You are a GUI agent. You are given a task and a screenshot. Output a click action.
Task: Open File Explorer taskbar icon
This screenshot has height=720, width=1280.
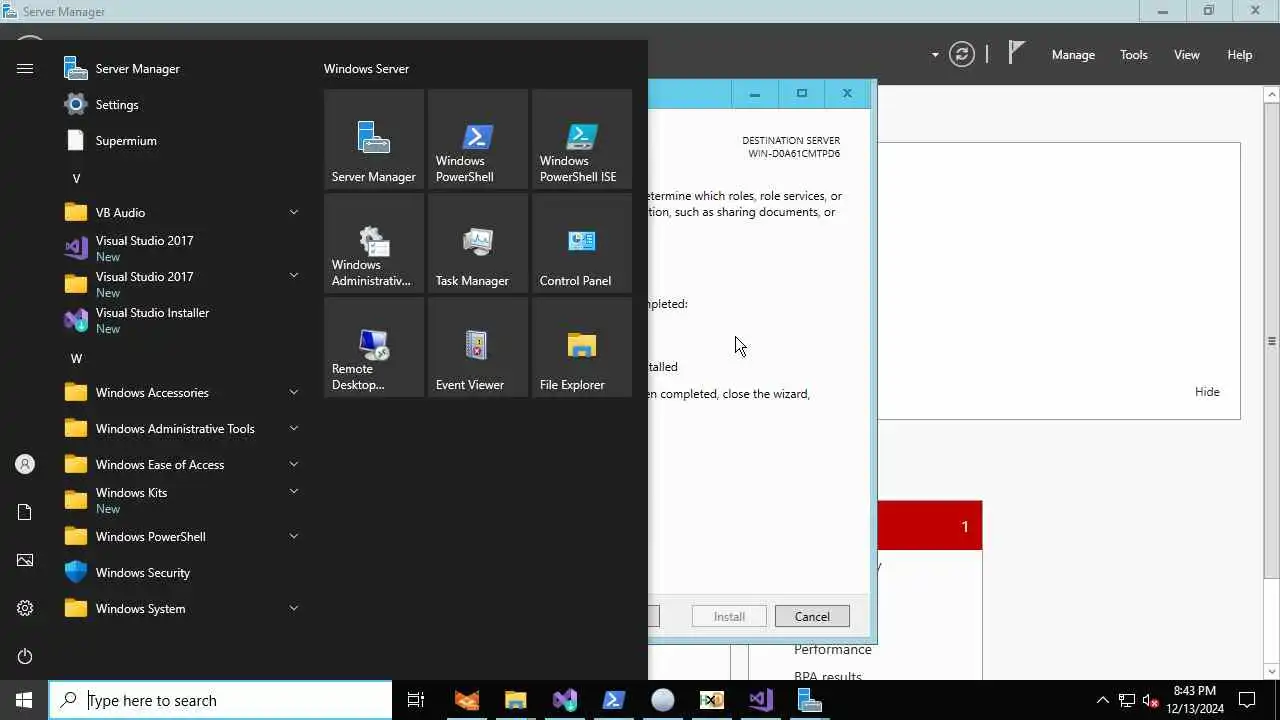click(515, 700)
